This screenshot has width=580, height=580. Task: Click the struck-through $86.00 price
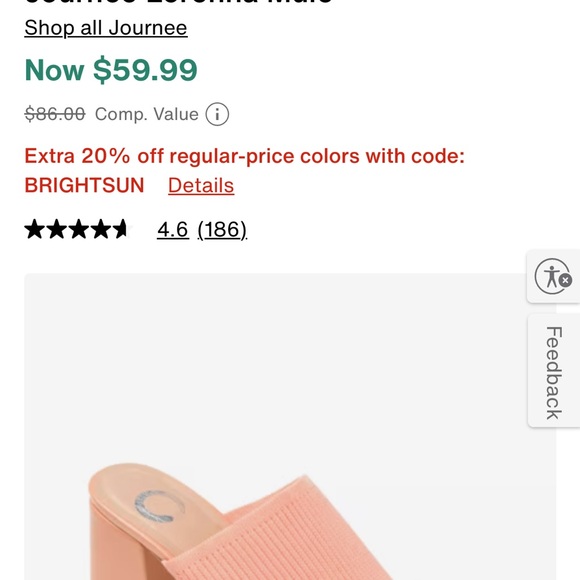coord(55,114)
